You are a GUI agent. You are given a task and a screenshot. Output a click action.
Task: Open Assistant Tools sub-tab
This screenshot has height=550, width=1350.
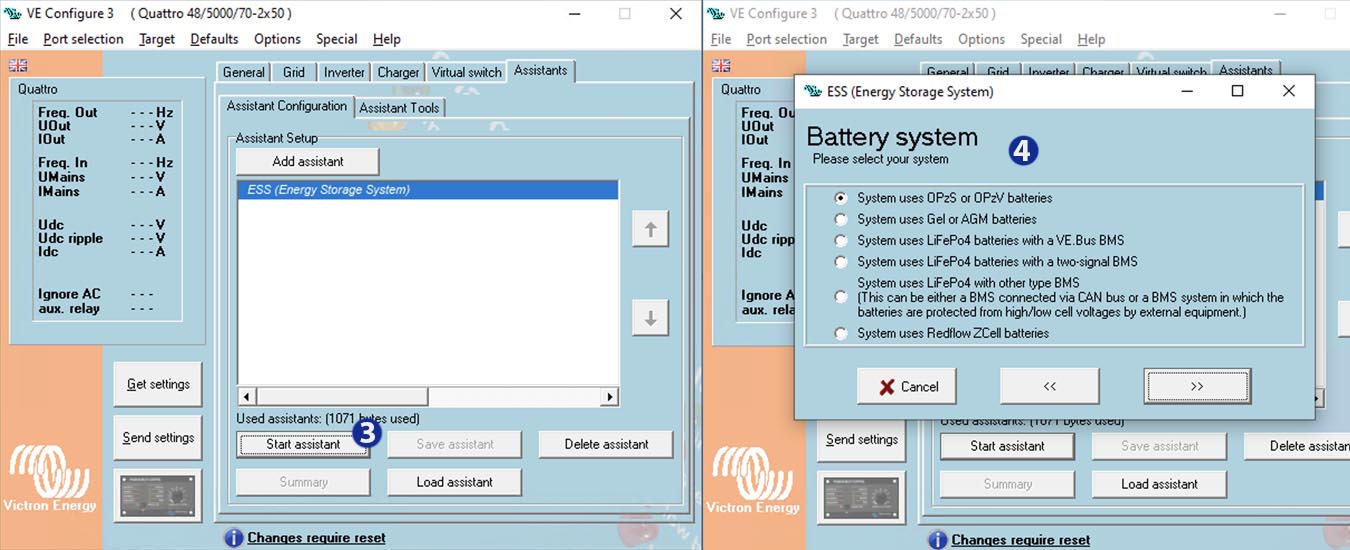coord(399,107)
